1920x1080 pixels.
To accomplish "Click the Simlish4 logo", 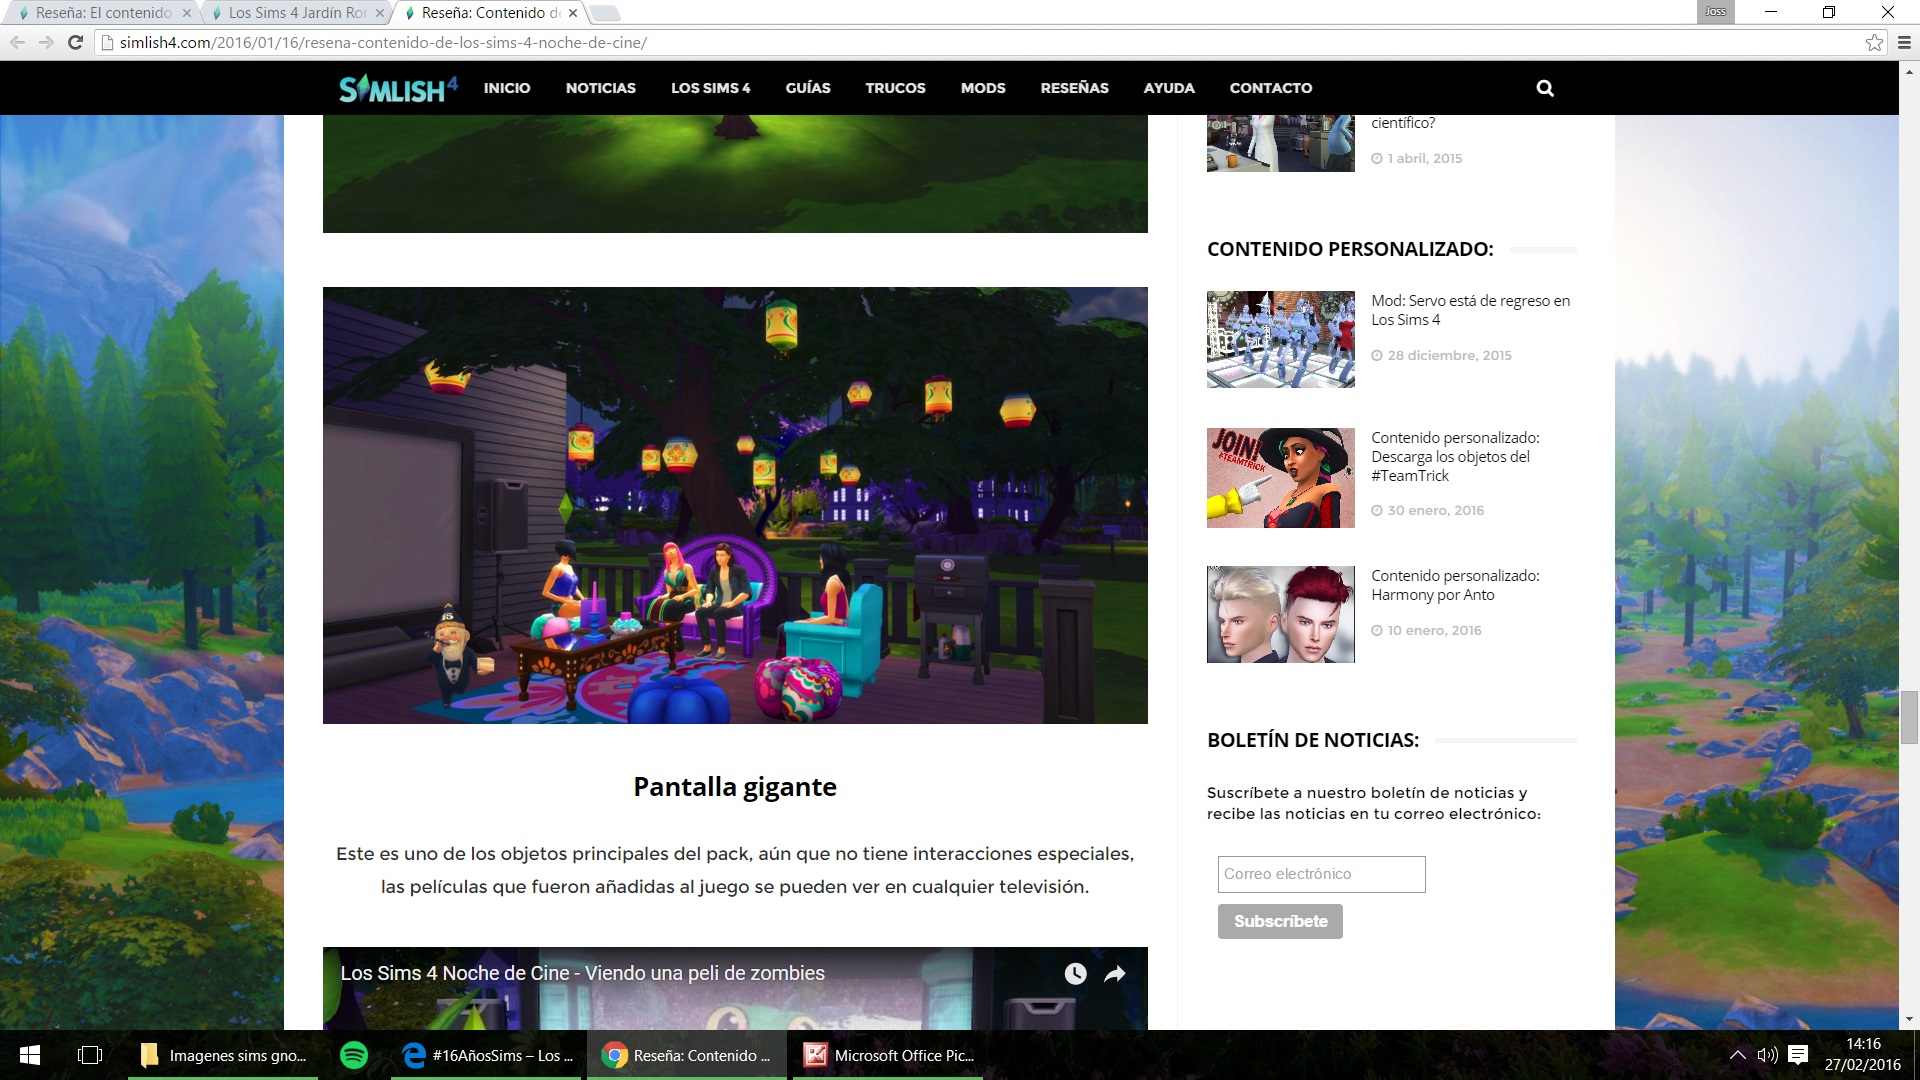I will click(398, 88).
